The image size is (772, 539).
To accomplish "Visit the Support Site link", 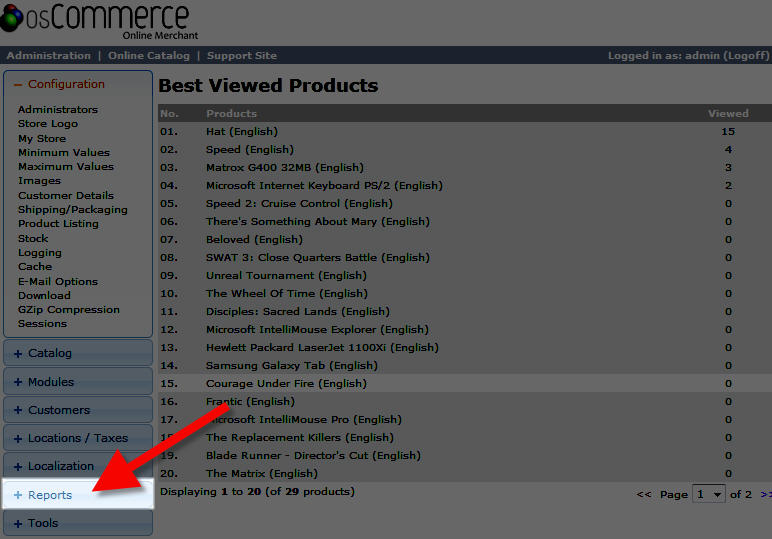I will click(241, 56).
